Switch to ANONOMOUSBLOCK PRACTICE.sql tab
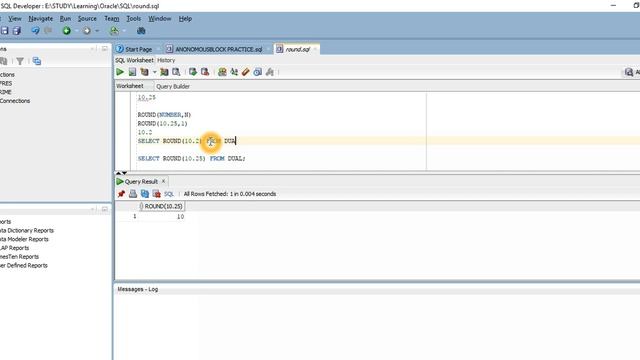Viewport: 640px width, 360px height. point(215,49)
